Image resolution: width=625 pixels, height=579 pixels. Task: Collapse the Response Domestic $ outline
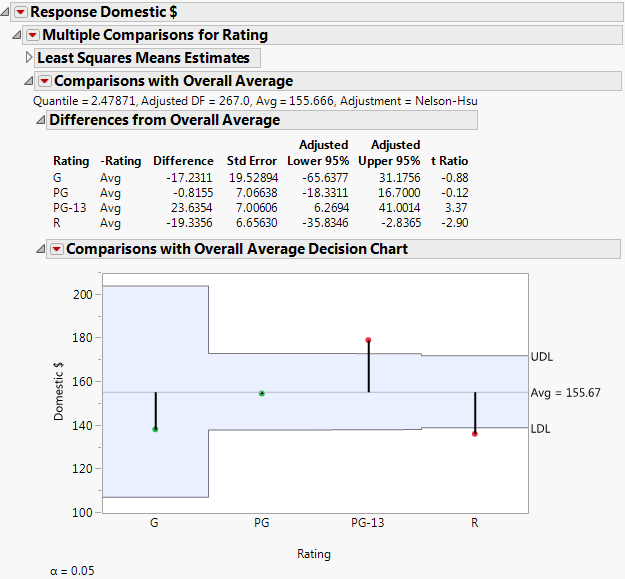pyautogui.click(x=6, y=12)
